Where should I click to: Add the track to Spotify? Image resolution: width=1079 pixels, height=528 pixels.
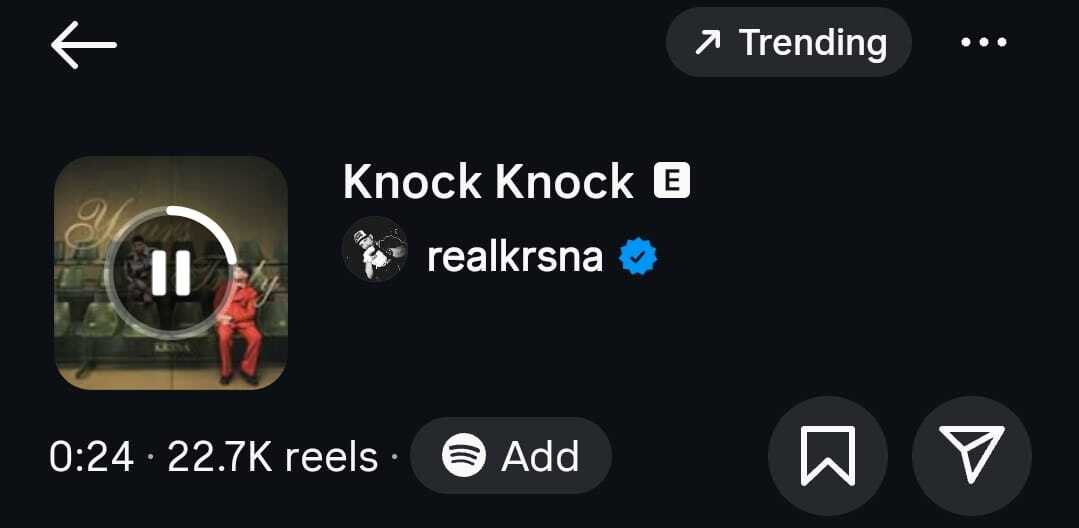pyautogui.click(x=511, y=455)
